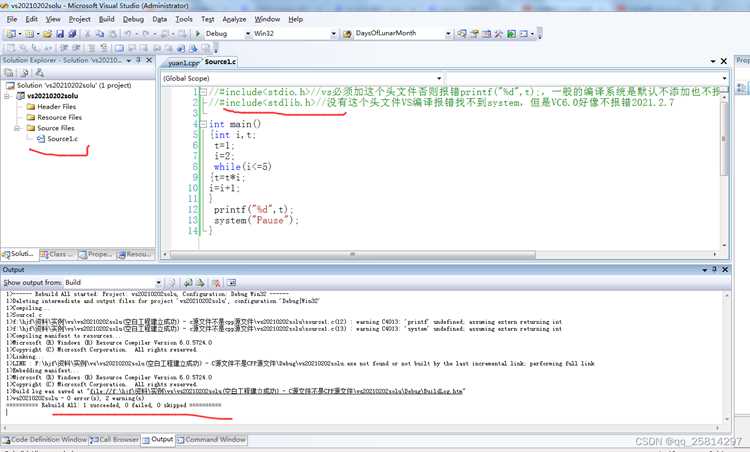Click the Save floppy disk icon
This screenshot has width=750, height=452.
click(x=60, y=34)
